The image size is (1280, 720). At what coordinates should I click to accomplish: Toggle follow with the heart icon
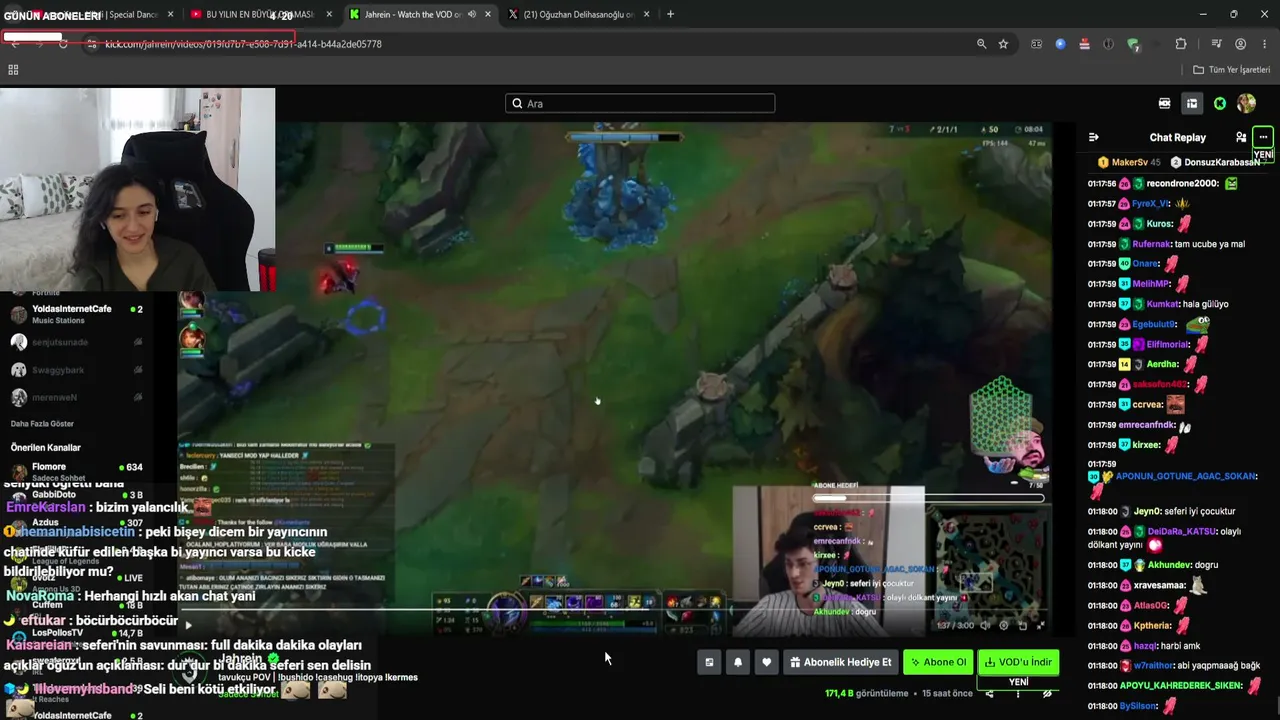click(767, 662)
